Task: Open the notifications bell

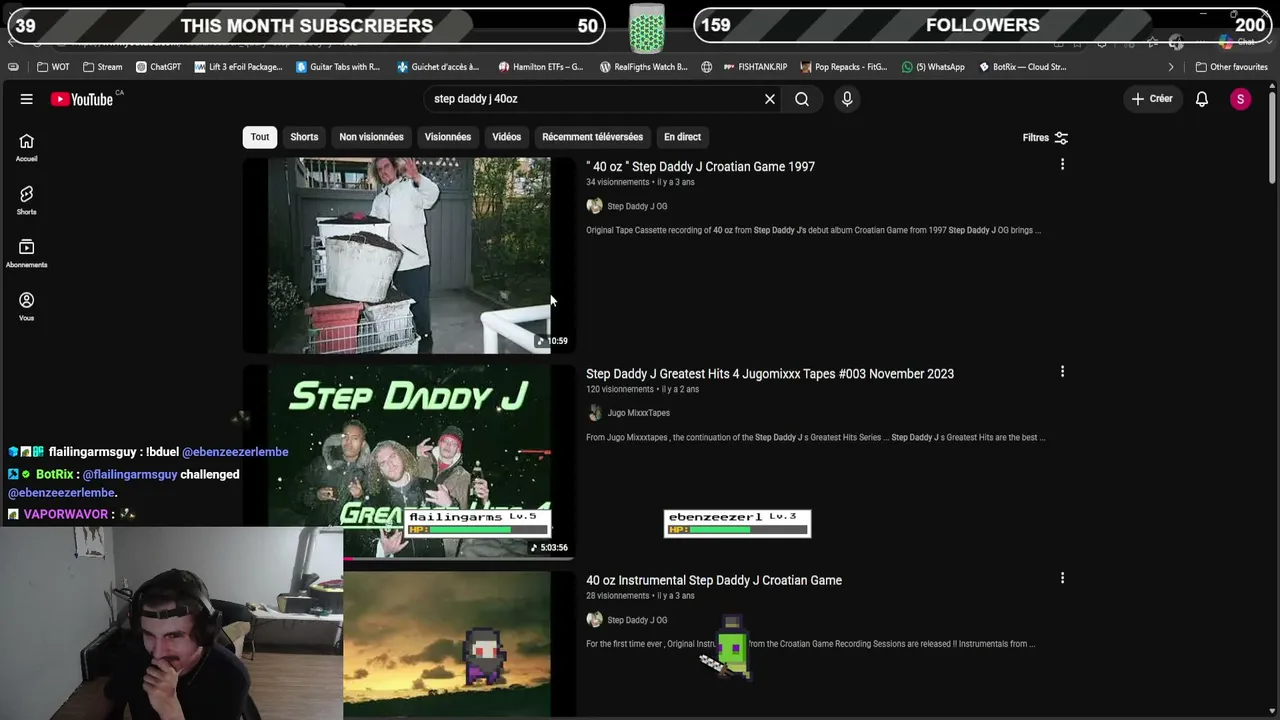Action: 1202,99
